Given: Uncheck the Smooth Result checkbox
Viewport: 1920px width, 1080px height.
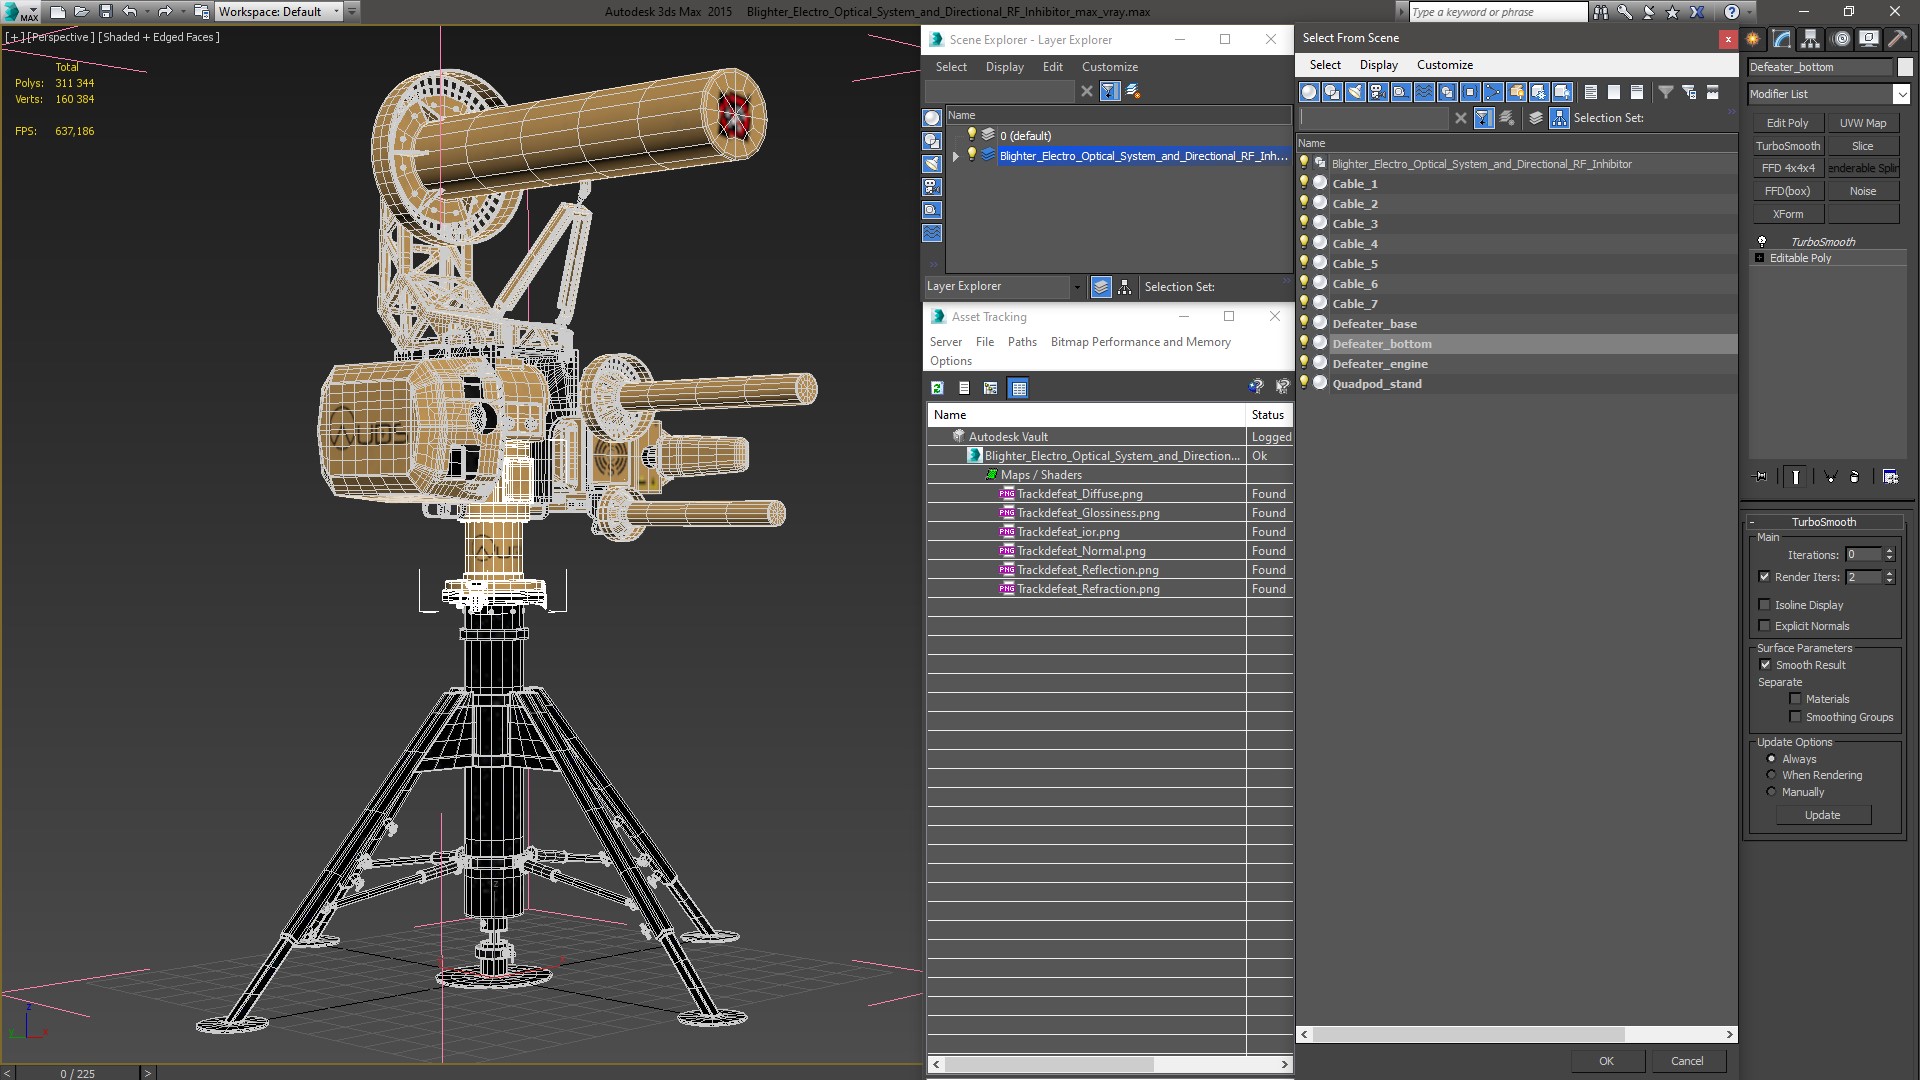Looking at the screenshot, I should click(x=1765, y=665).
